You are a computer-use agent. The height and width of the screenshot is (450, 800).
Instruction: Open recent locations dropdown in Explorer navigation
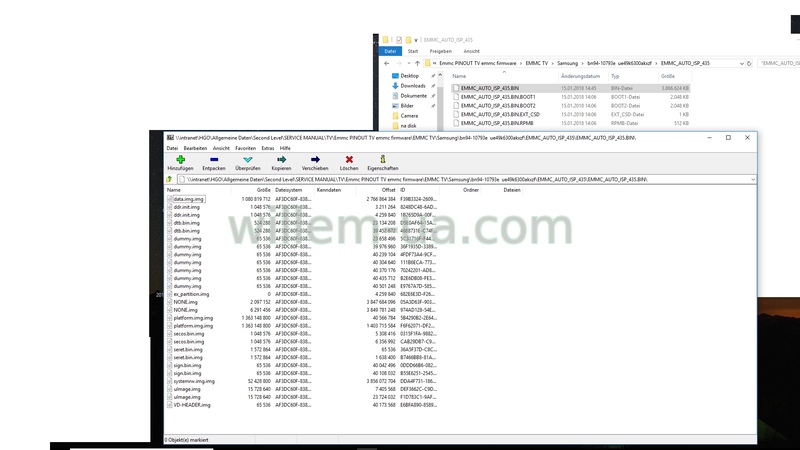point(409,63)
